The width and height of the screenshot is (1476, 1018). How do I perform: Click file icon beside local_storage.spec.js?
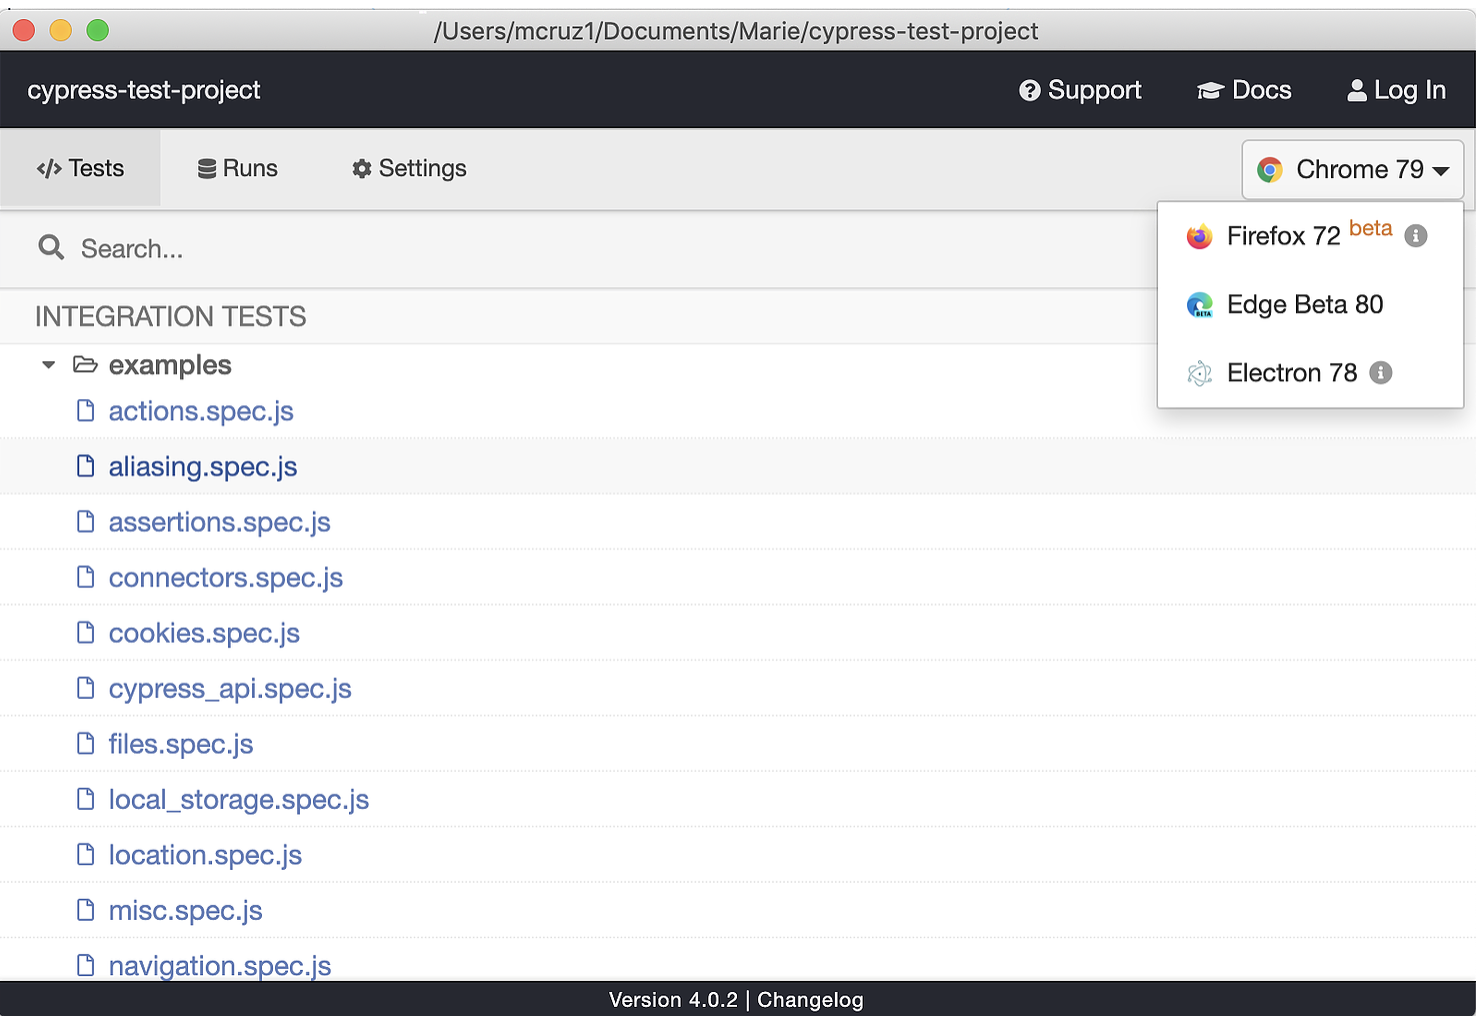(x=86, y=799)
